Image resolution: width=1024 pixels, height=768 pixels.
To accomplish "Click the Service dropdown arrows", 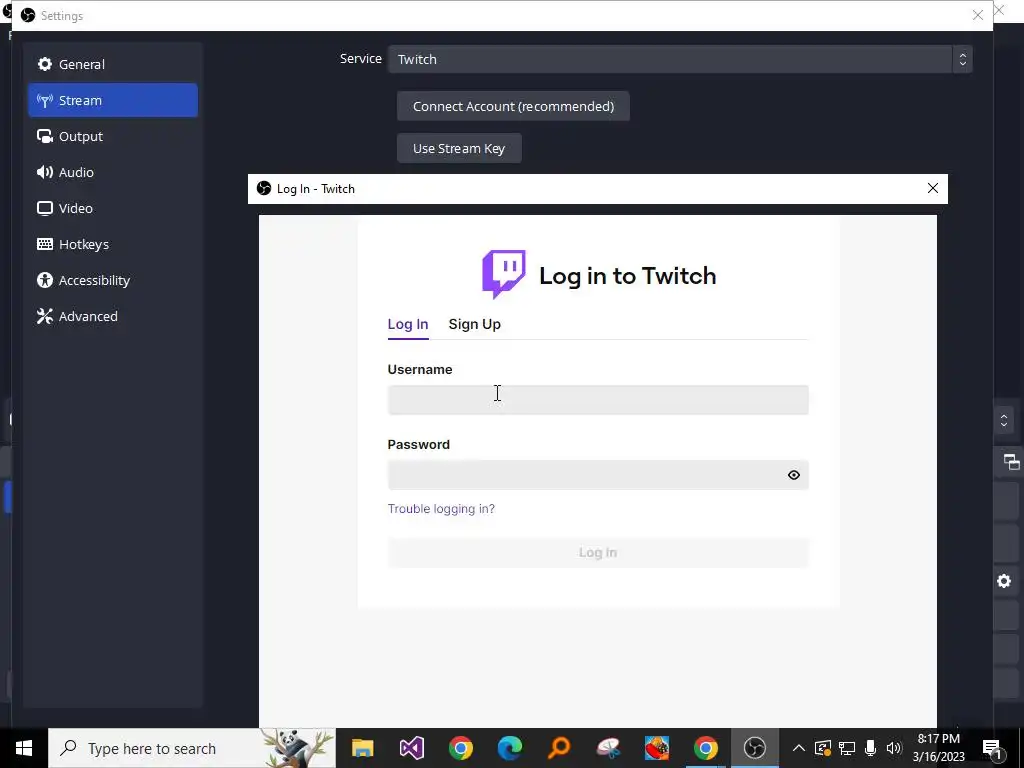I will click(x=962, y=59).
